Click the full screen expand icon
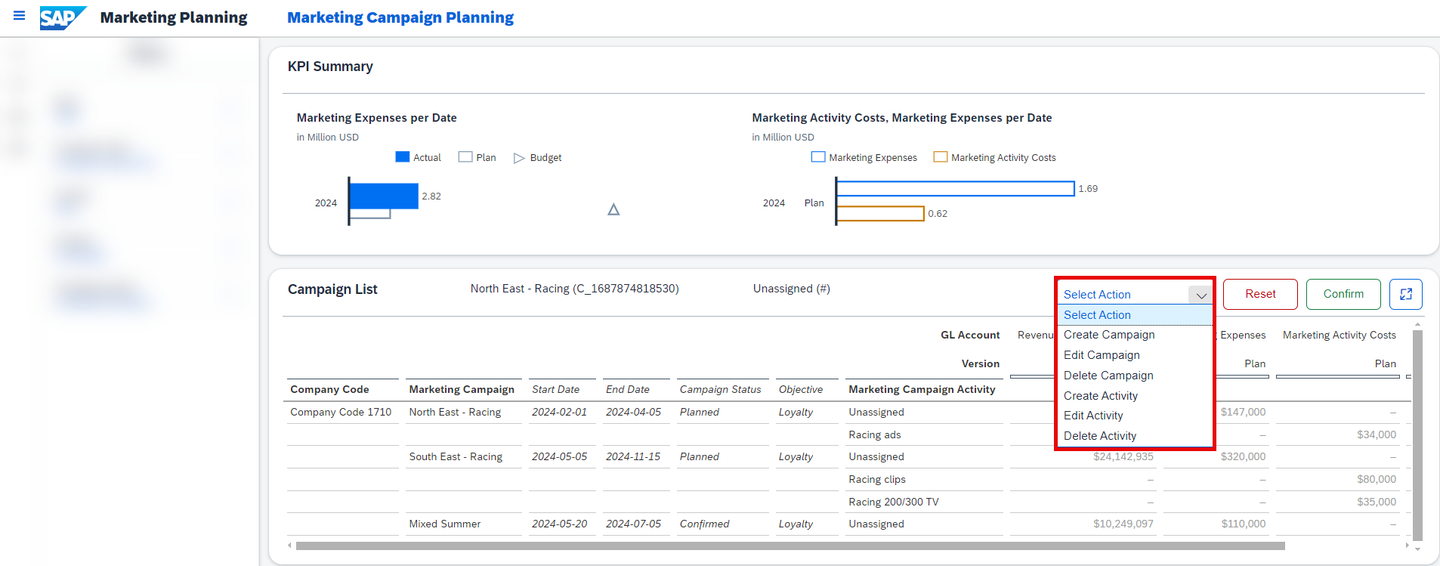Viewport: 1440px width, 566px height. (1405, 294)
